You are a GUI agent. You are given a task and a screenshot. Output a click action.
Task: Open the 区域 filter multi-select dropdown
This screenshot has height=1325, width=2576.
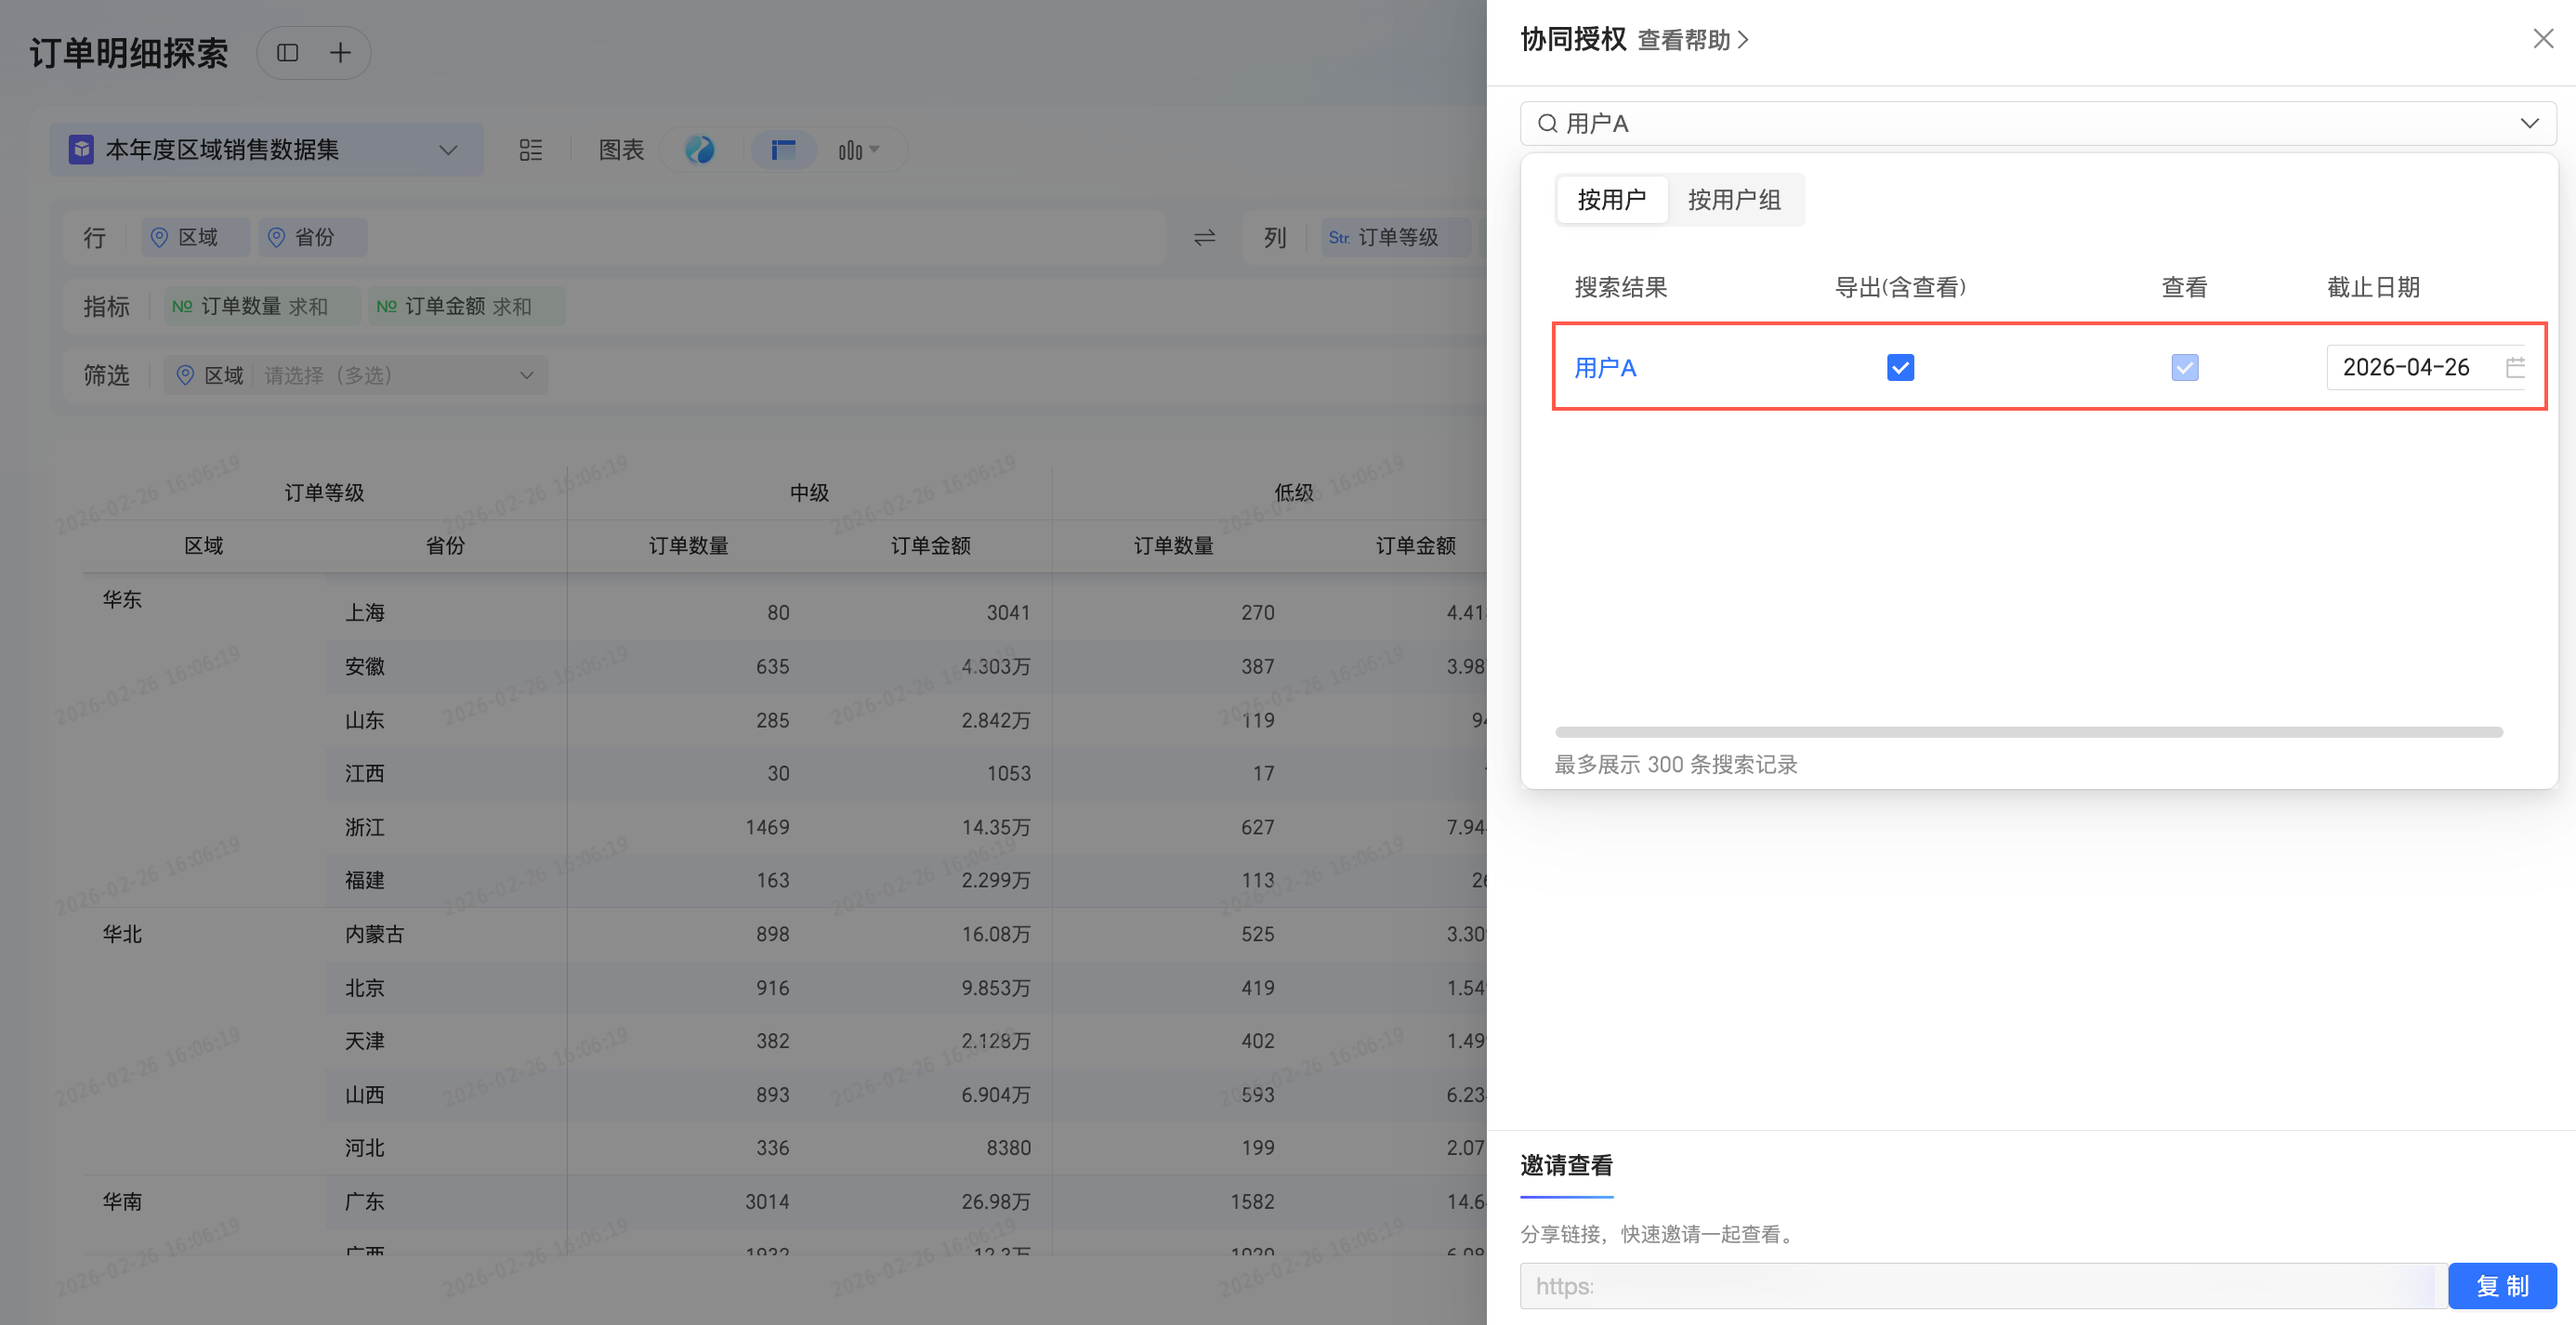click(526, 375)
